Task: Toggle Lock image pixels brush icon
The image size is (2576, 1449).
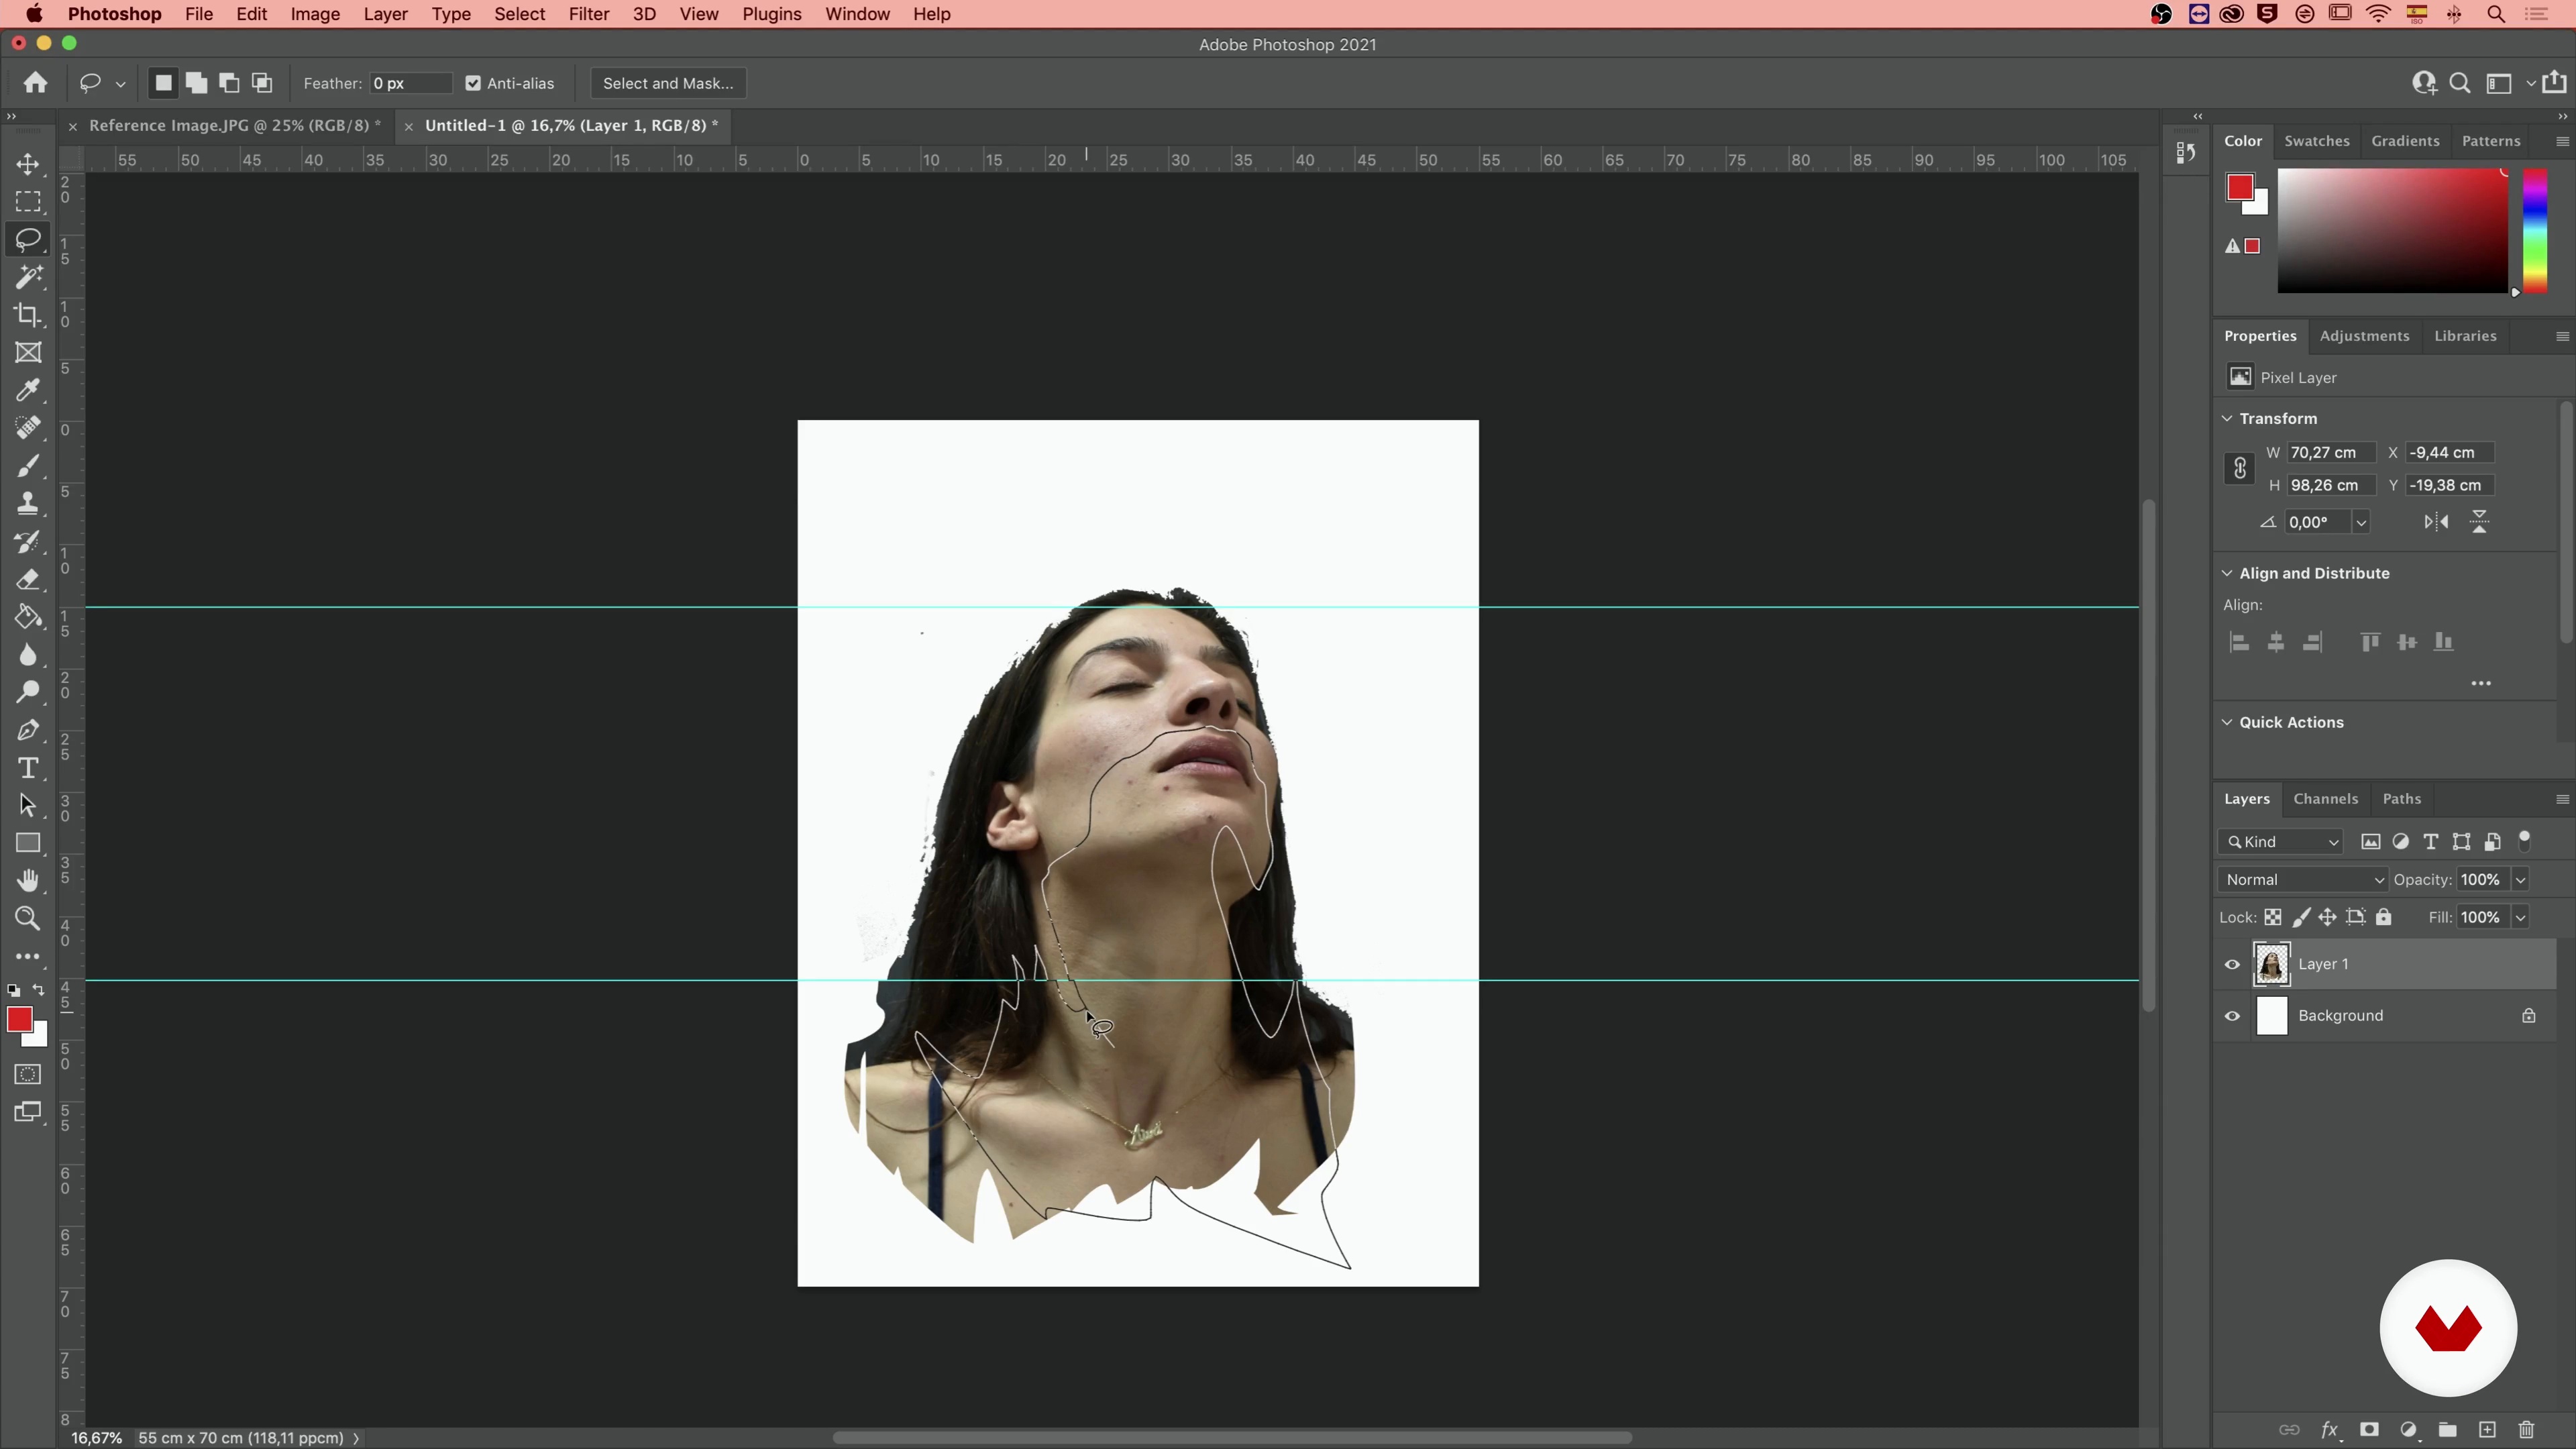Action: (x=2301, y=918)
